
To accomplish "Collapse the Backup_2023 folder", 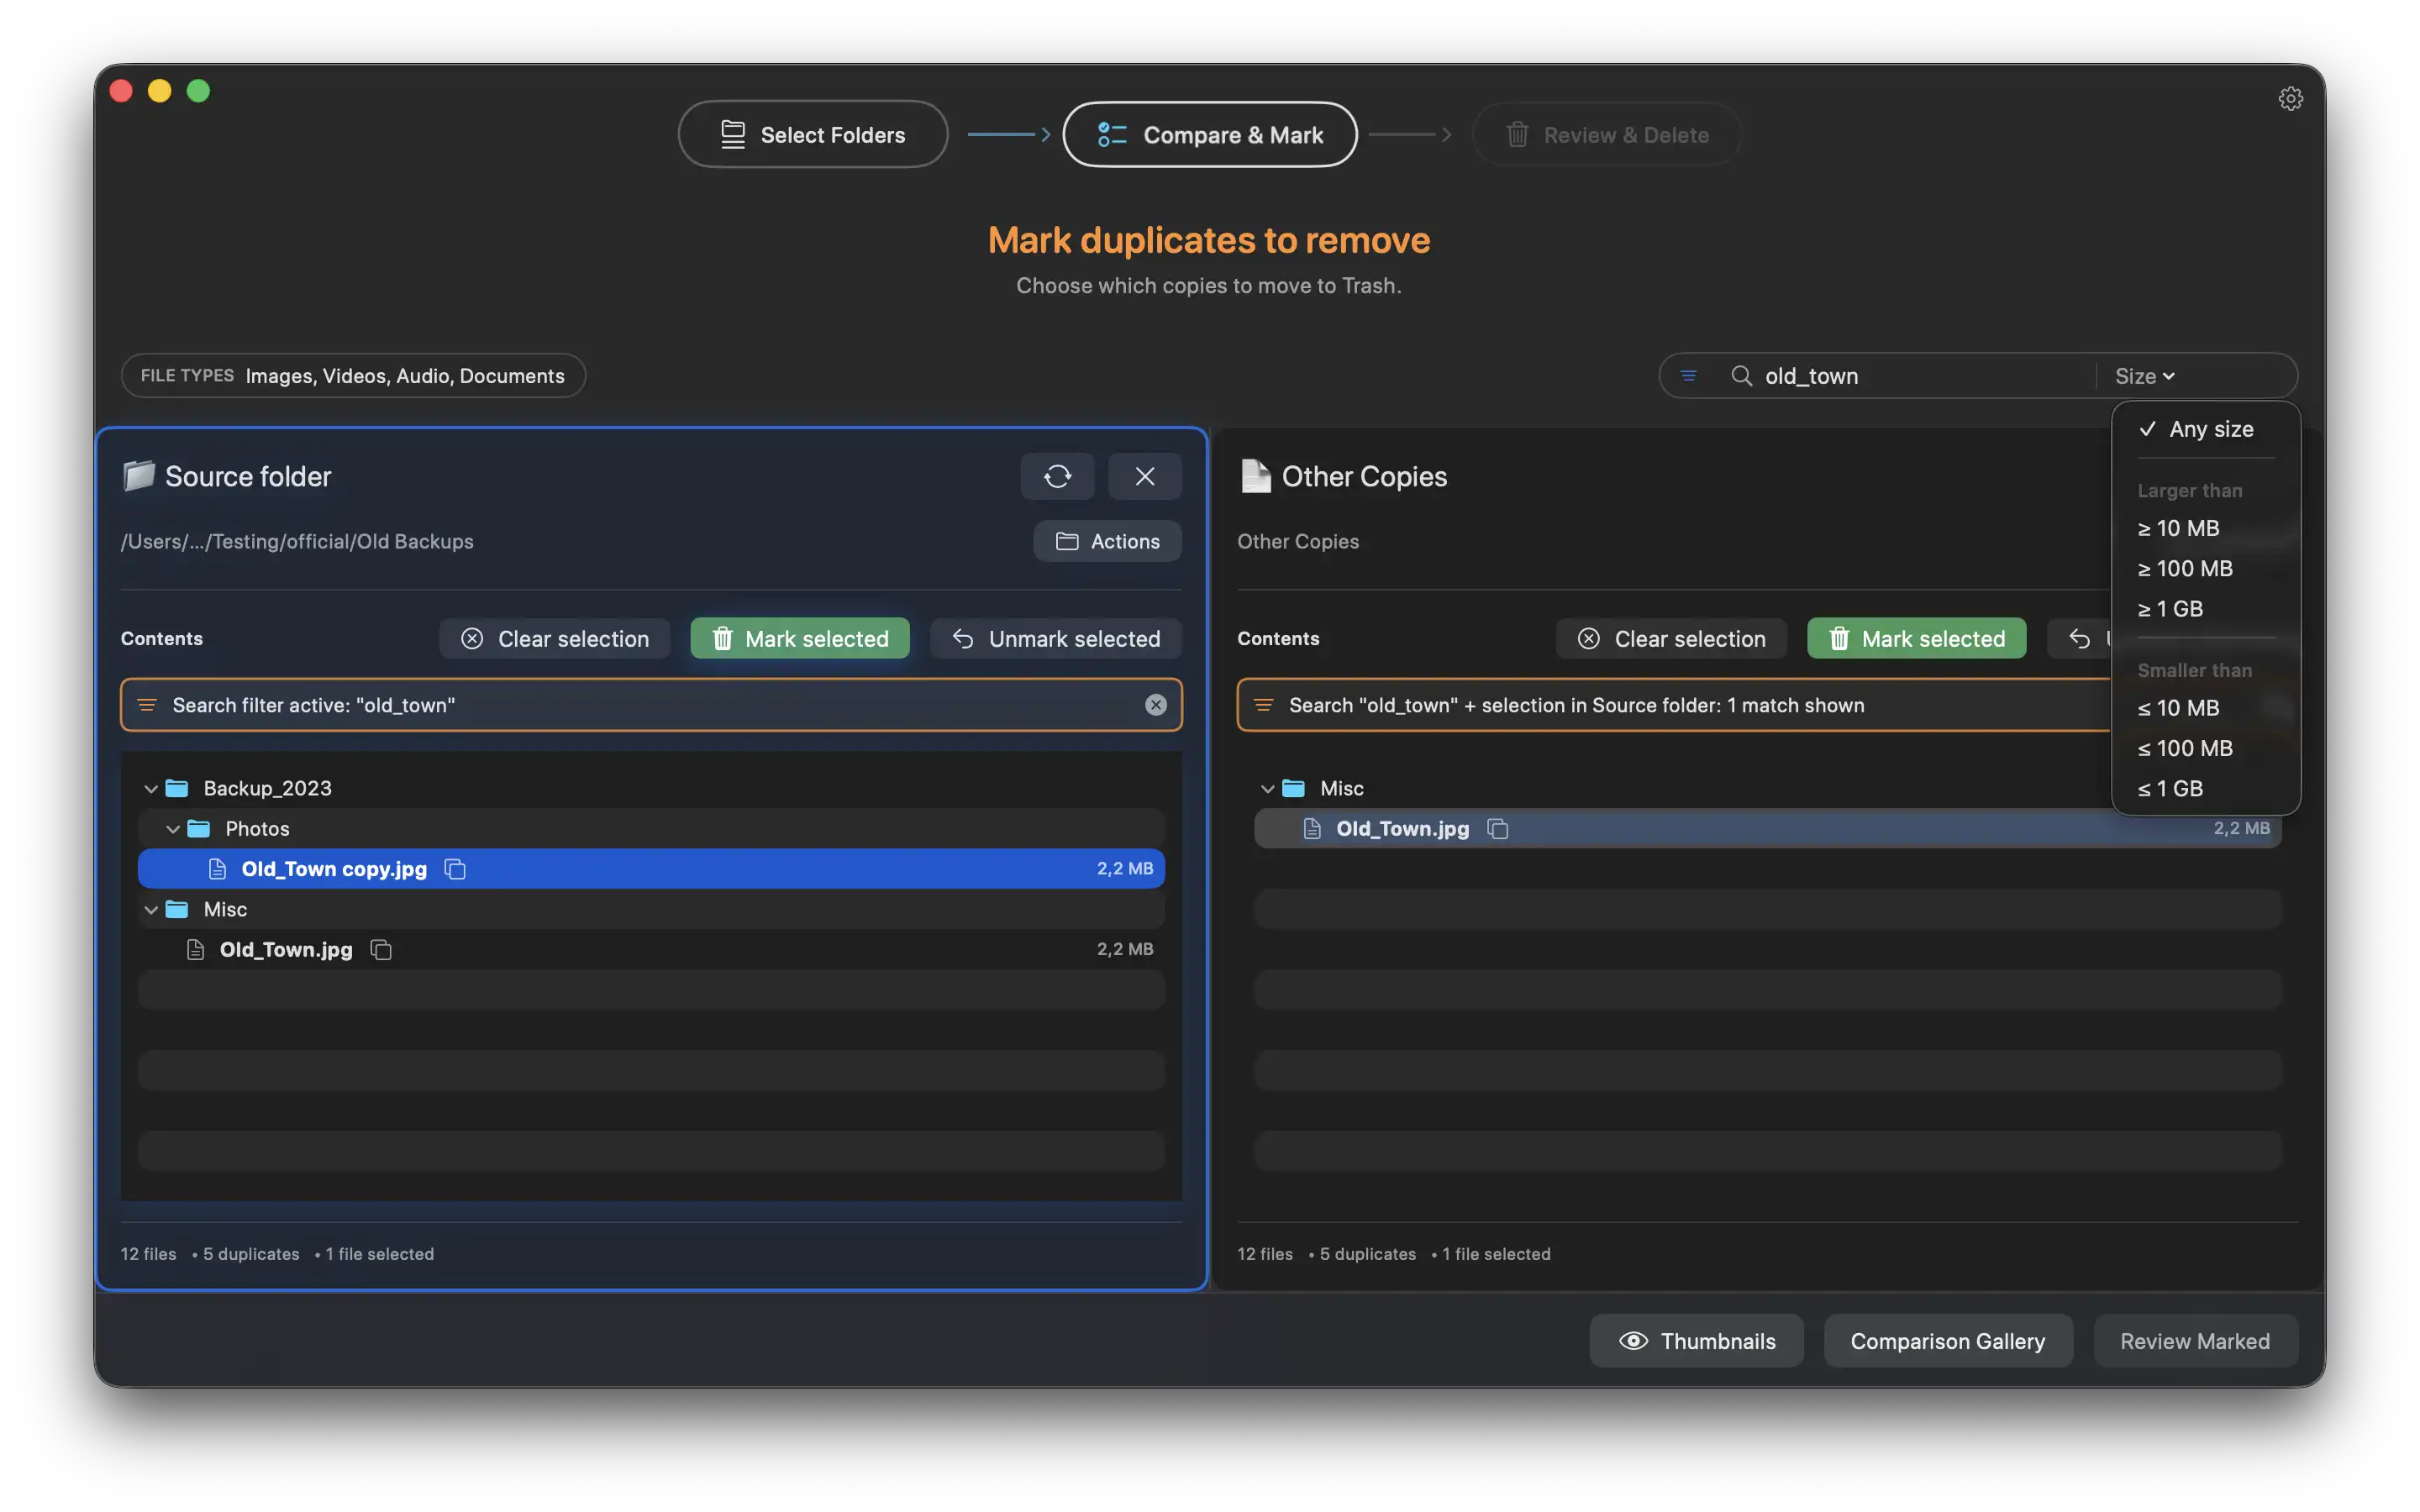I will [x=152, y=788].
